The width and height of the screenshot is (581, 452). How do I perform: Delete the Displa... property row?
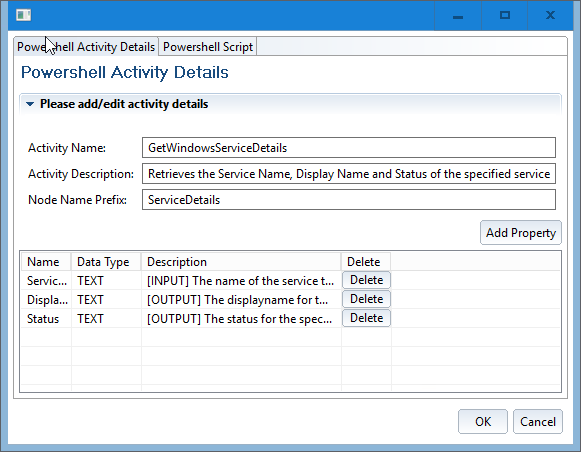point(366,299)
